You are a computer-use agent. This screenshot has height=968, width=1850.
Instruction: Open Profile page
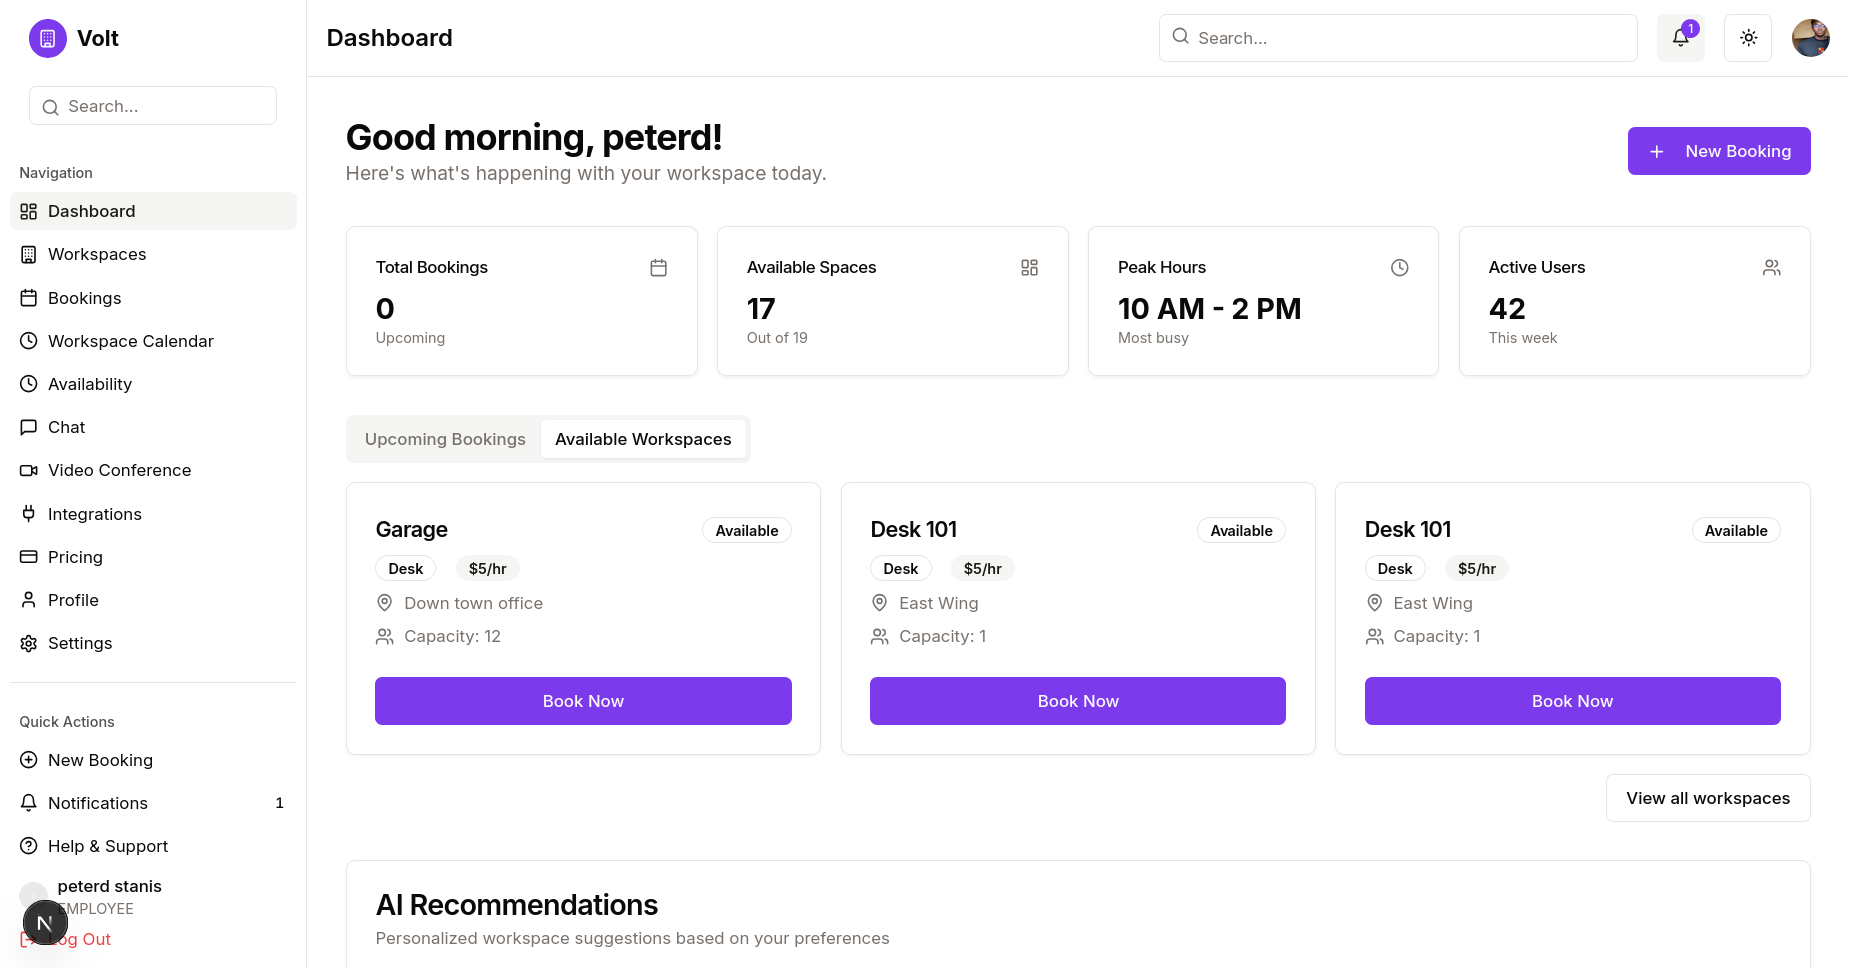coord(153,600)
